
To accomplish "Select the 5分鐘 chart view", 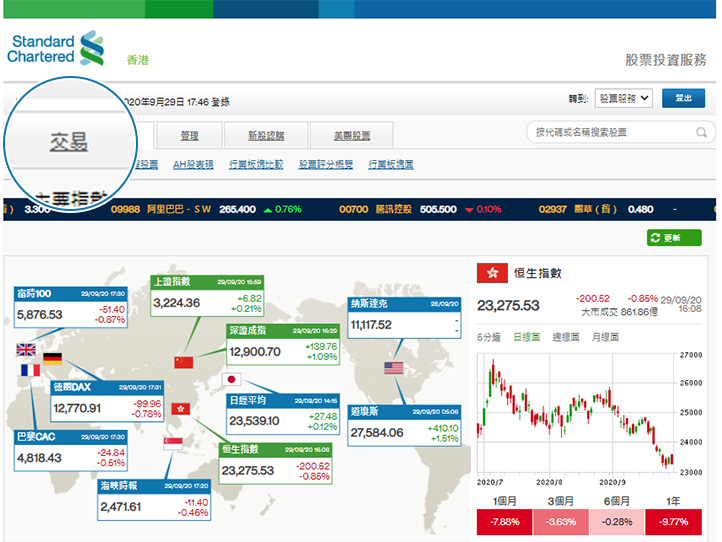I will [x=491, y=337].
